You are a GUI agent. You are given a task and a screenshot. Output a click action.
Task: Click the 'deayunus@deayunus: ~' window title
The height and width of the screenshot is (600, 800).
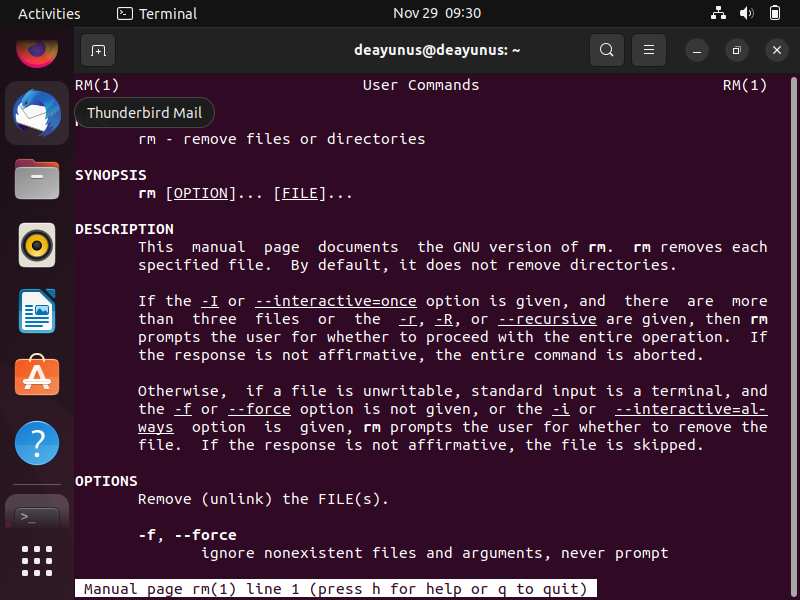click(437, 50)
